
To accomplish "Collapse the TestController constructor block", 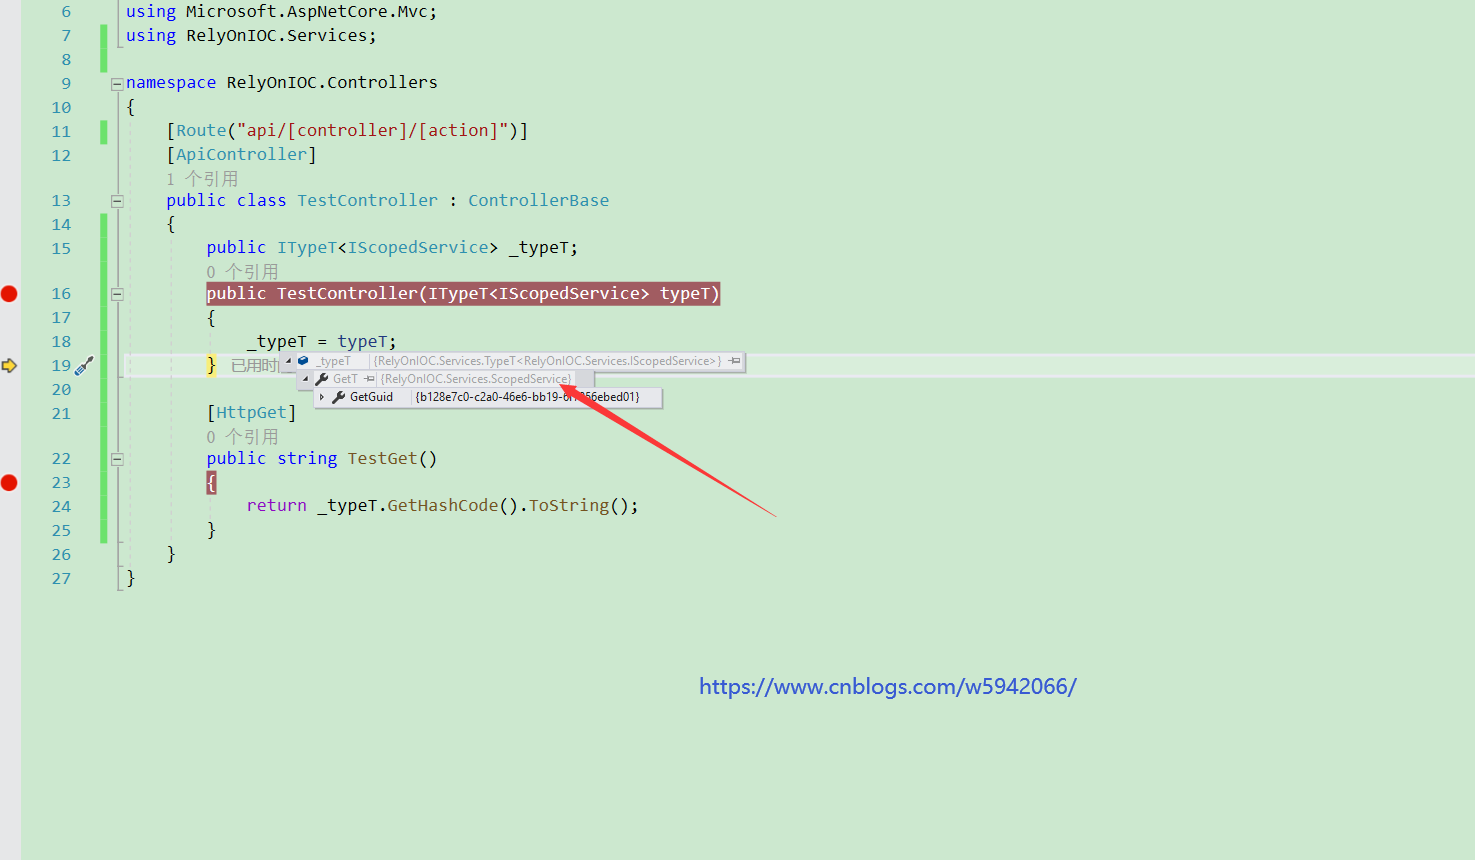I will pyautogui.click(x=117, y=294).
